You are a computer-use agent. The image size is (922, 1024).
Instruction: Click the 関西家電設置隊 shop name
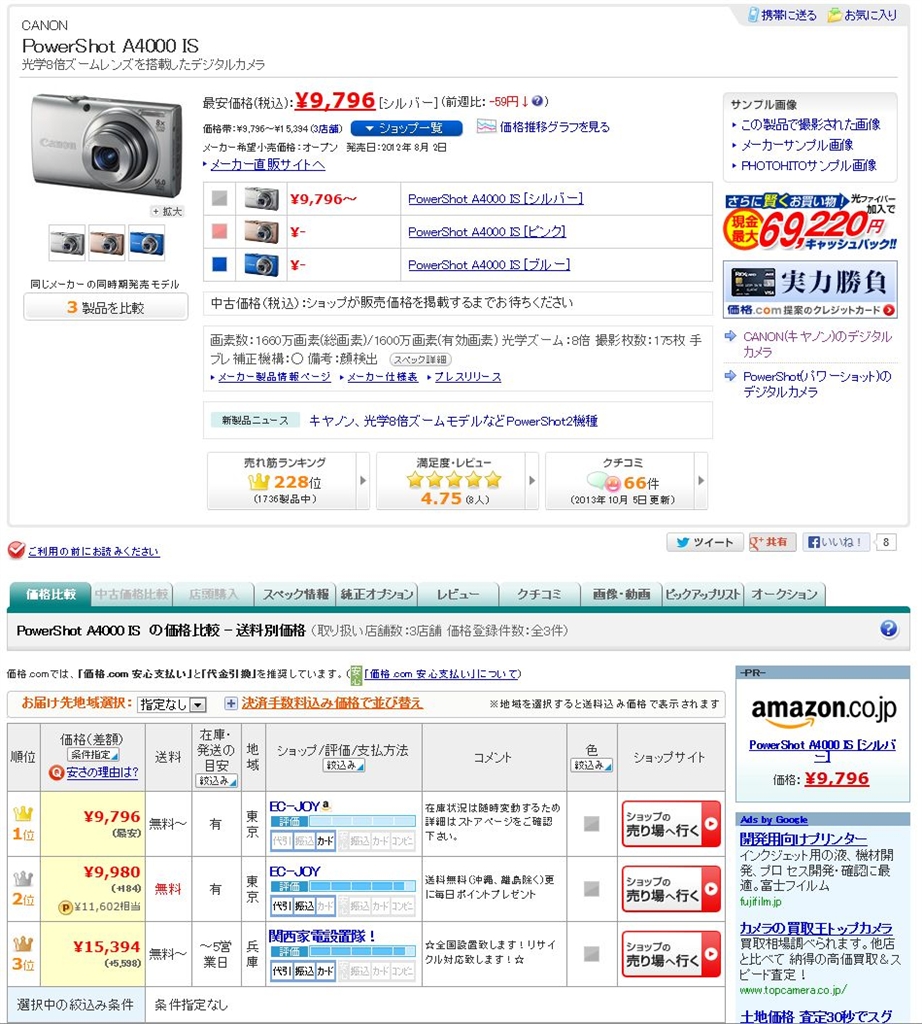(322, 936)
